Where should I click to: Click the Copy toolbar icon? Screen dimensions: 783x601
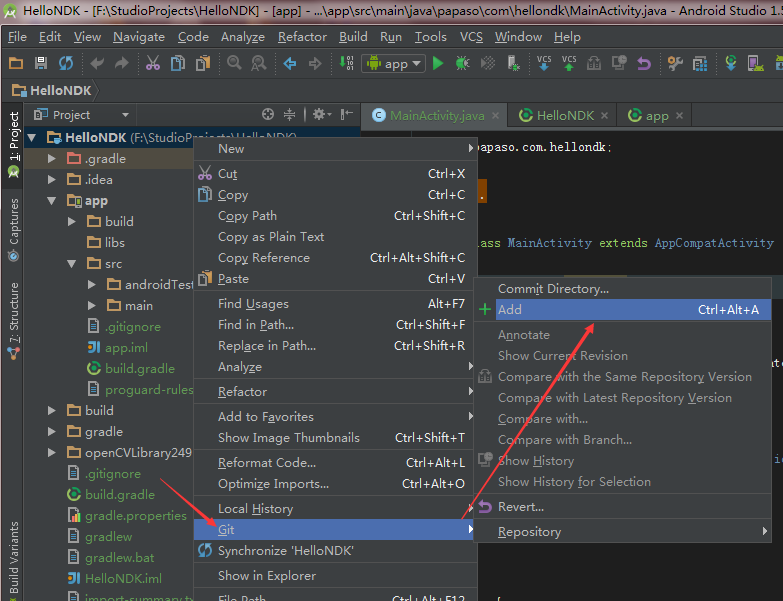[178, 63]
